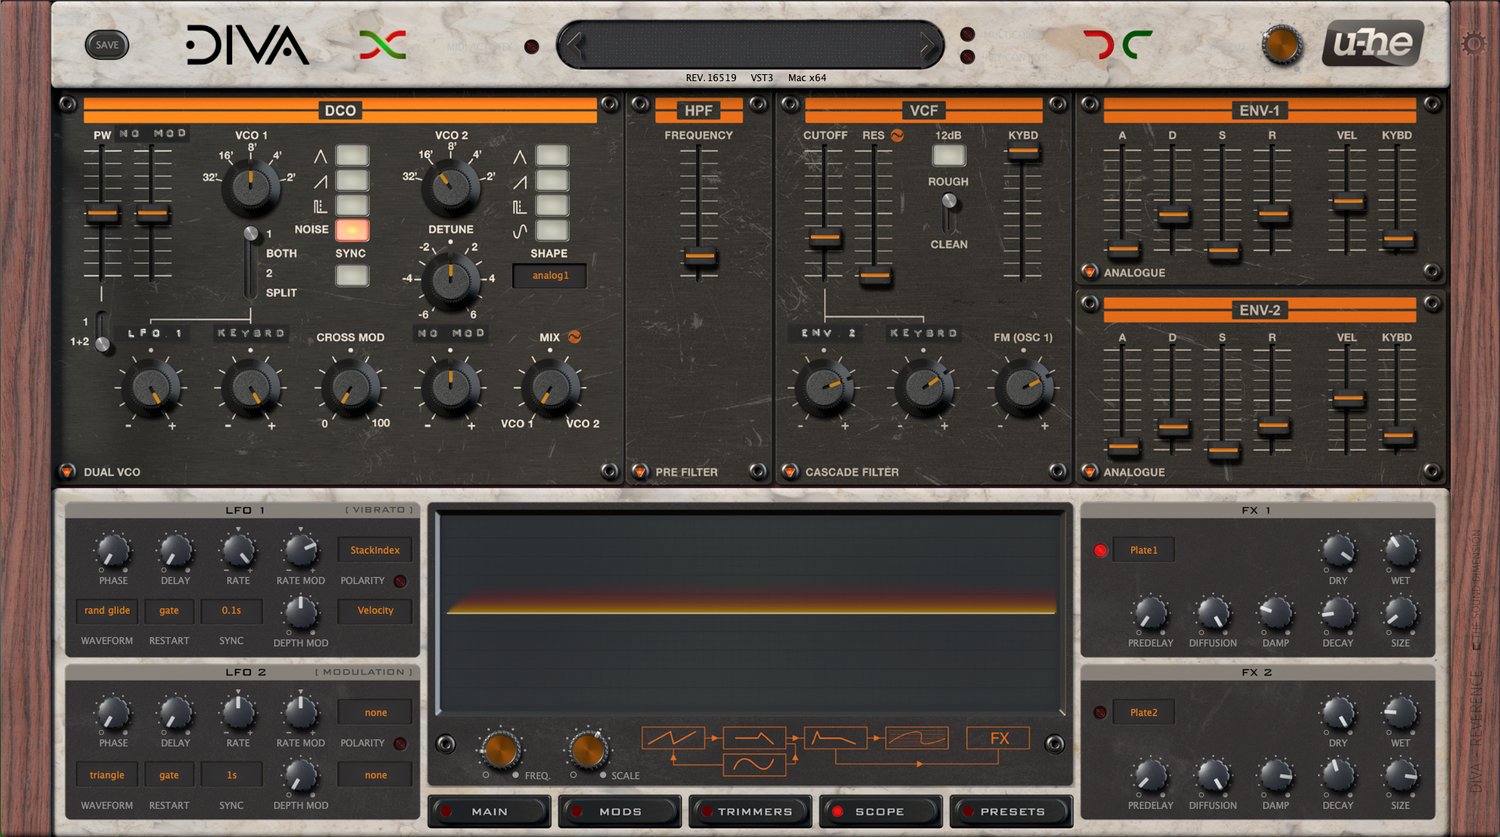Toggle the LFO 2 POLARITY LED
This screenshot has width=1500, height=837.
tap(400, 744)
